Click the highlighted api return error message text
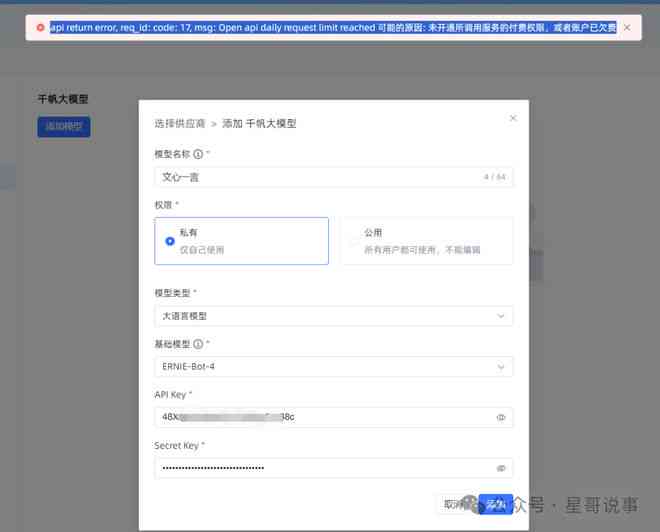 (333, 28)
